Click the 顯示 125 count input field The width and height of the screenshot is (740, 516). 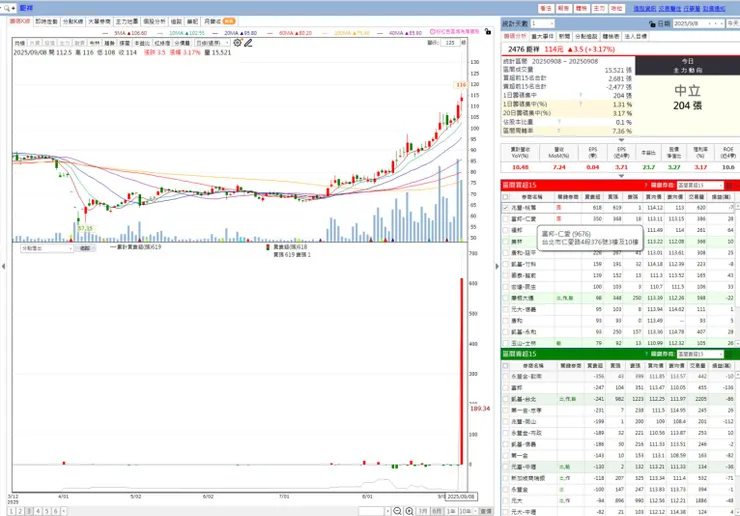click(450, 42)
